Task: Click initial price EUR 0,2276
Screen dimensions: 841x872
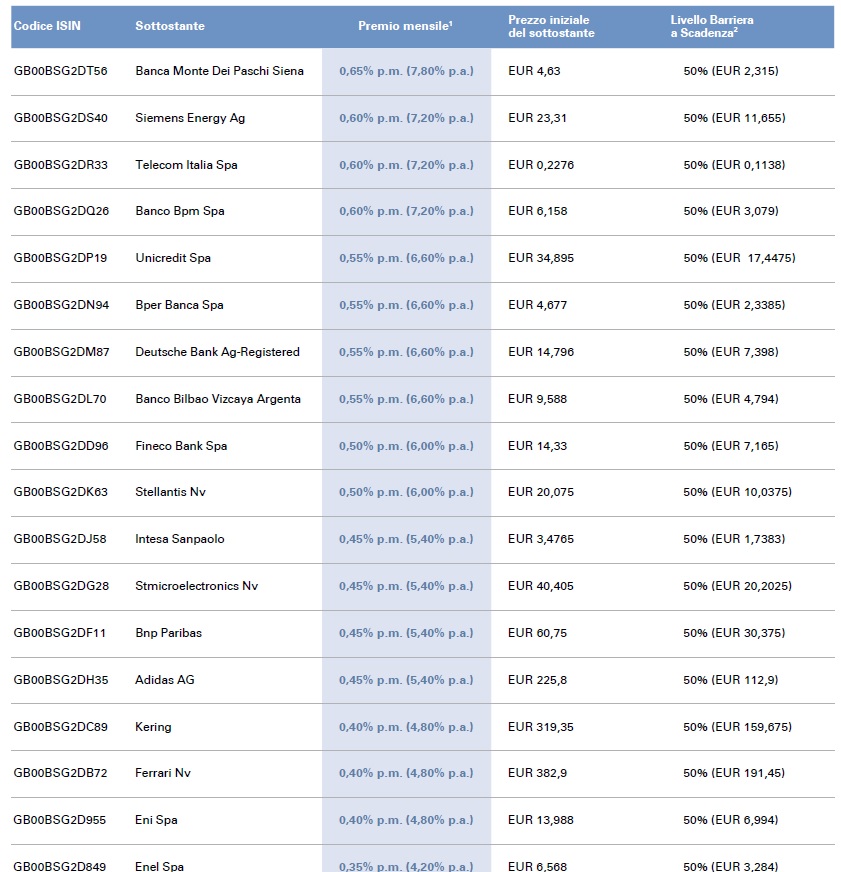Action: [541, 165]
